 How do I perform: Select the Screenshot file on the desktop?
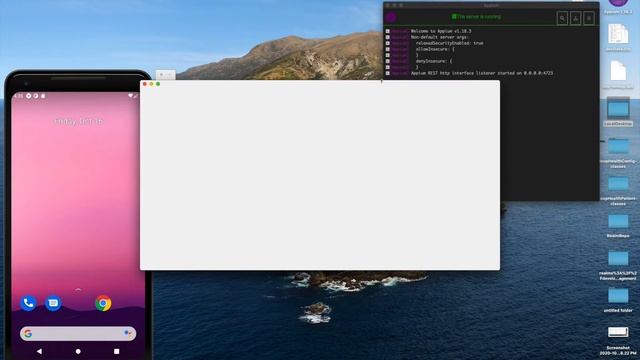[618, 340]
